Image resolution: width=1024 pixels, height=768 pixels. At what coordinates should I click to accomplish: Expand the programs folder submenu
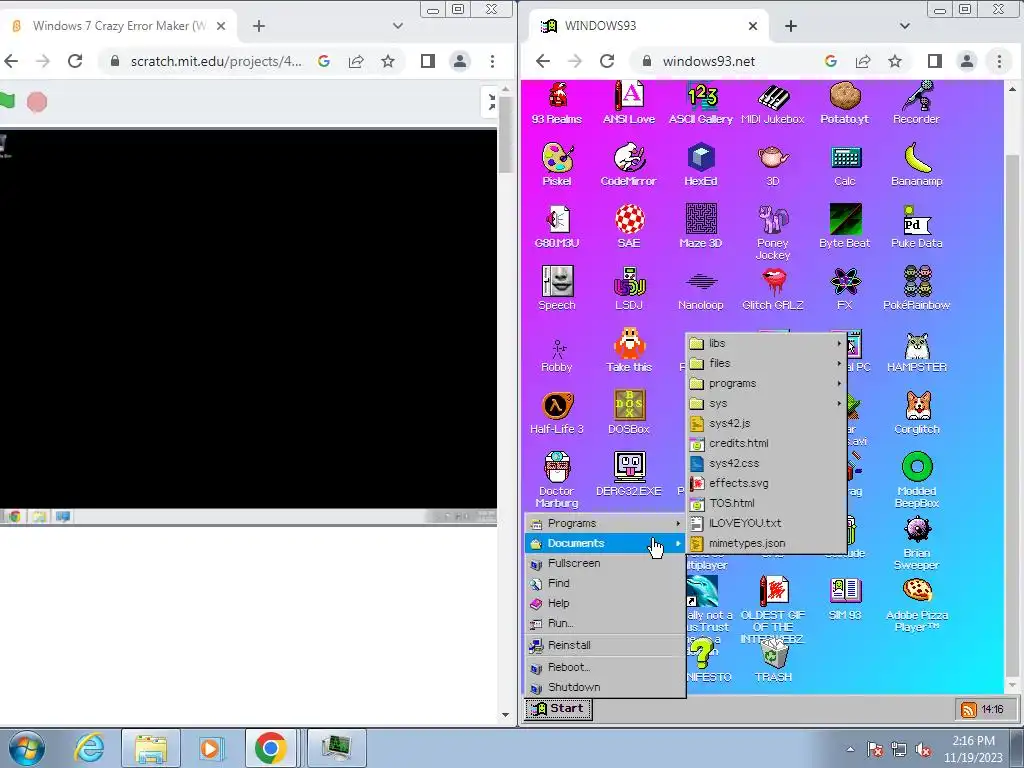coord(766,383)
